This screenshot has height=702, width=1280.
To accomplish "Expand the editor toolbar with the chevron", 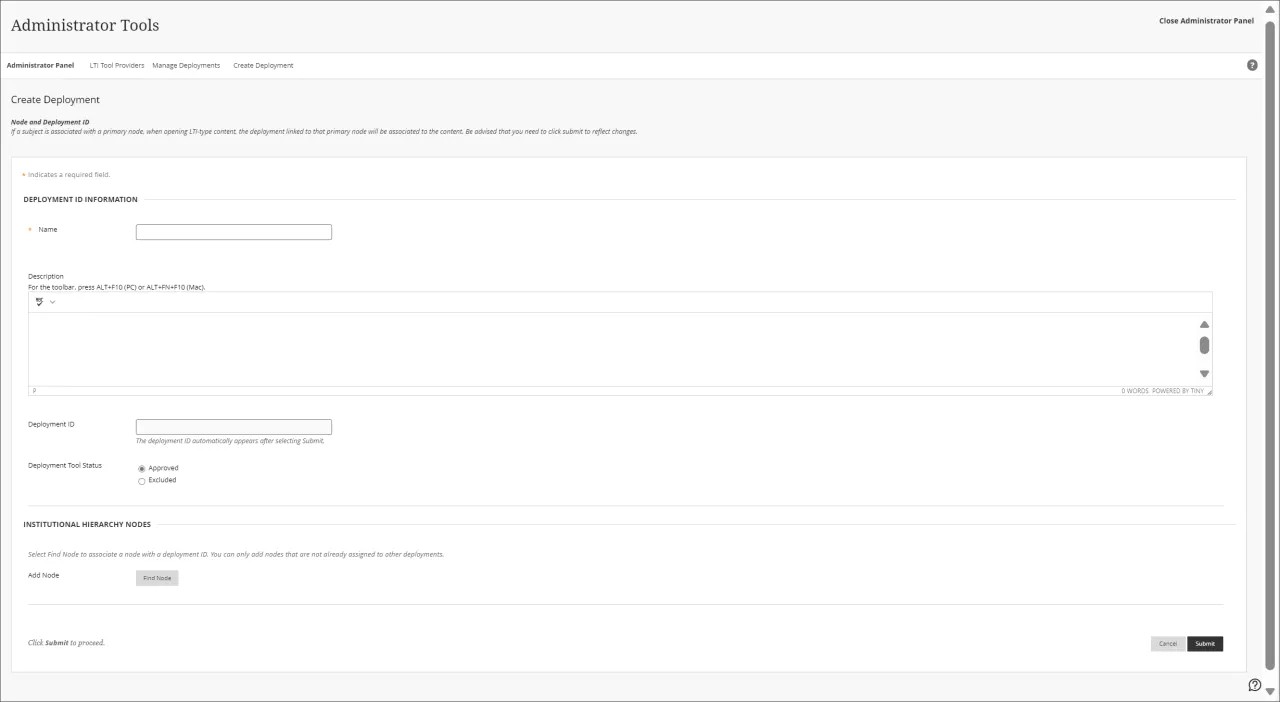I will pyautogui.click(x=53, y=301).
